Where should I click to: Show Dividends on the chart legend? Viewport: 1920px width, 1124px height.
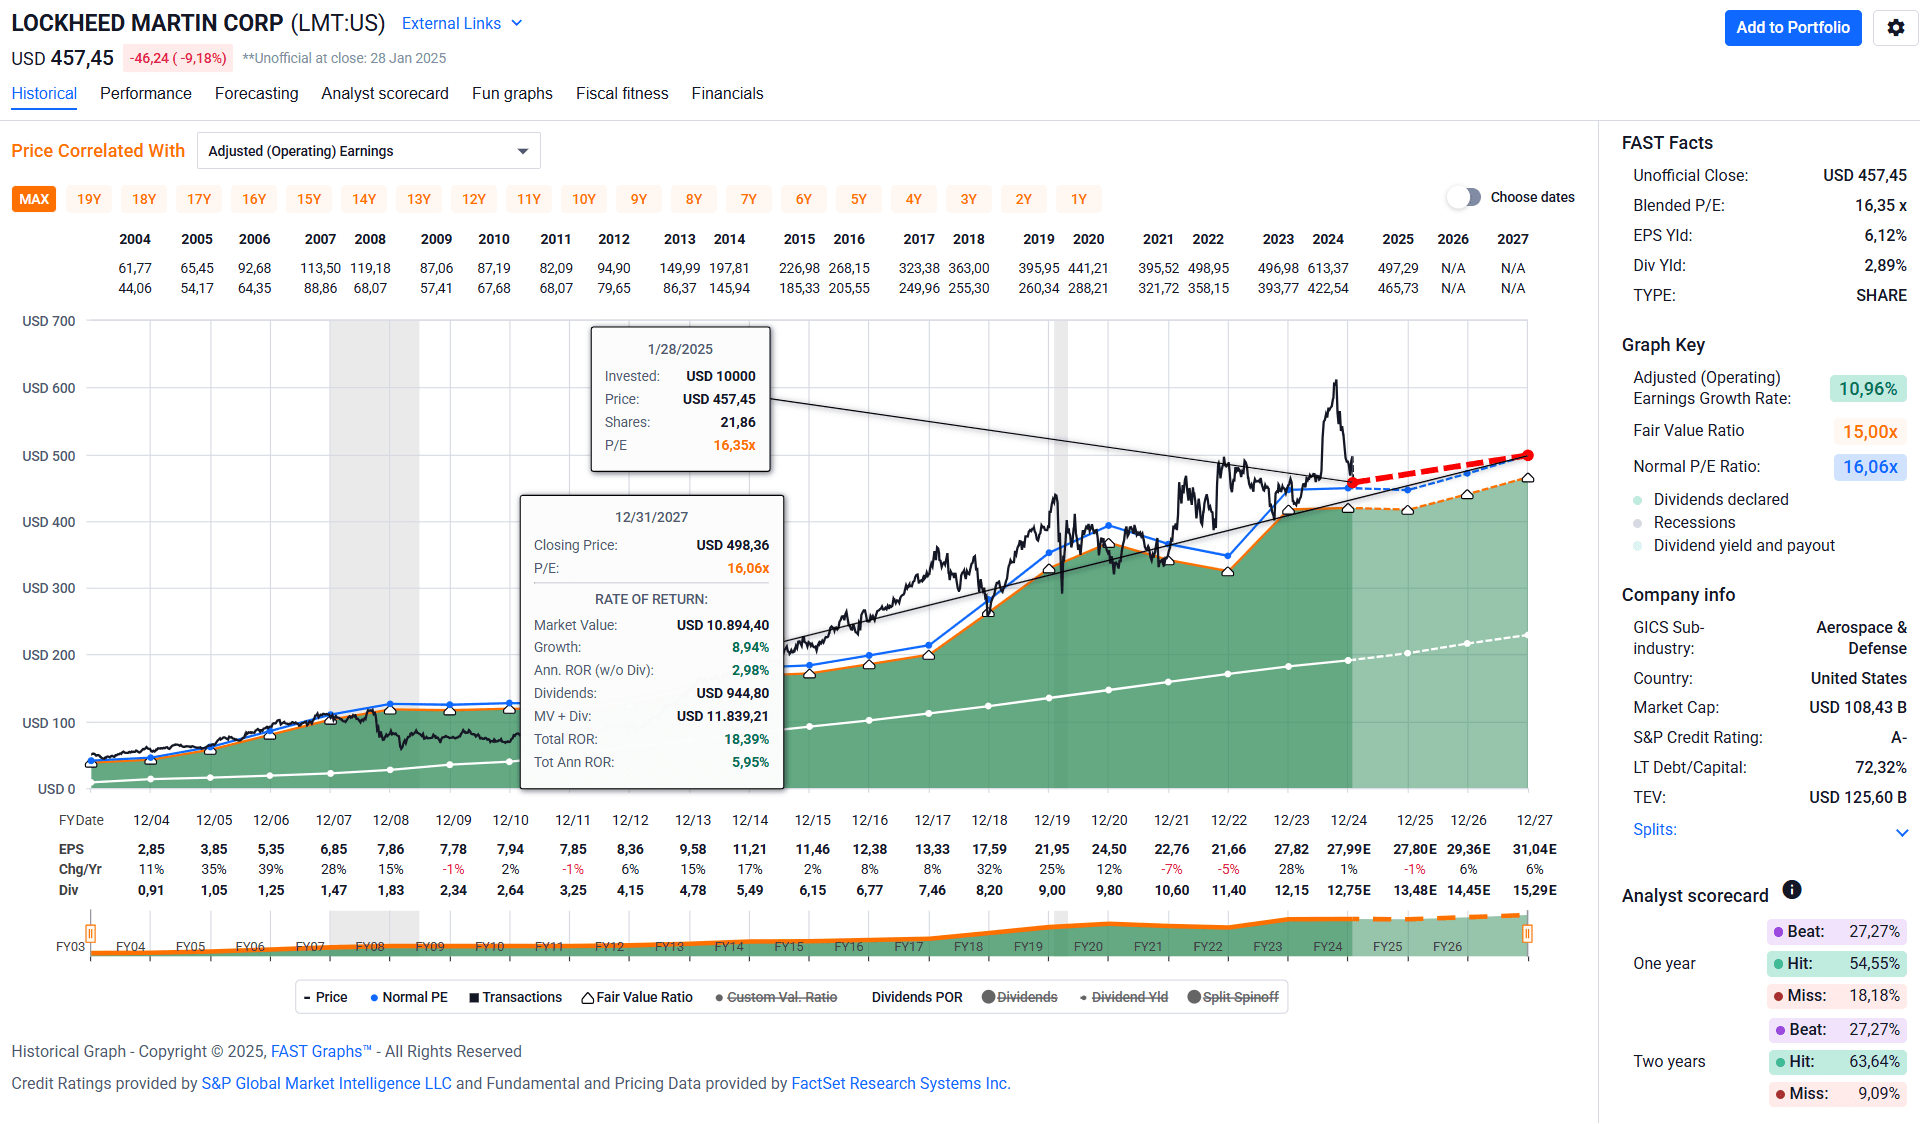coord(1021,996)
